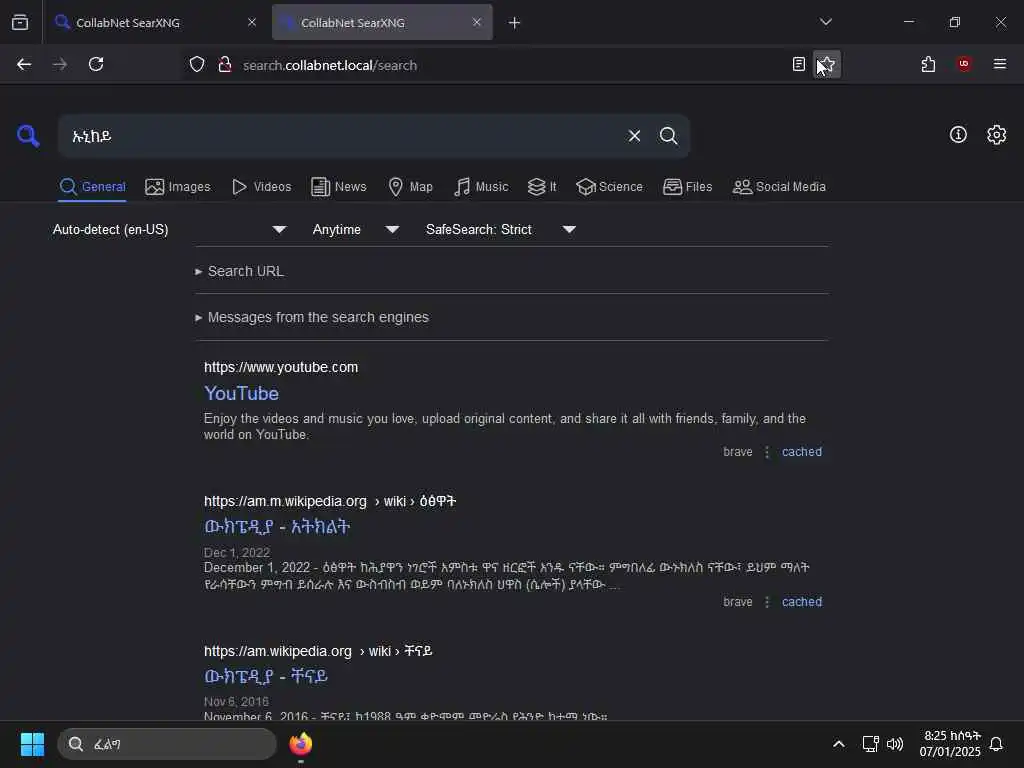Viewport: 1024px width, 768px height.
Task: Toggle Firefox reader view icon
Action: [x=799, y=64]
